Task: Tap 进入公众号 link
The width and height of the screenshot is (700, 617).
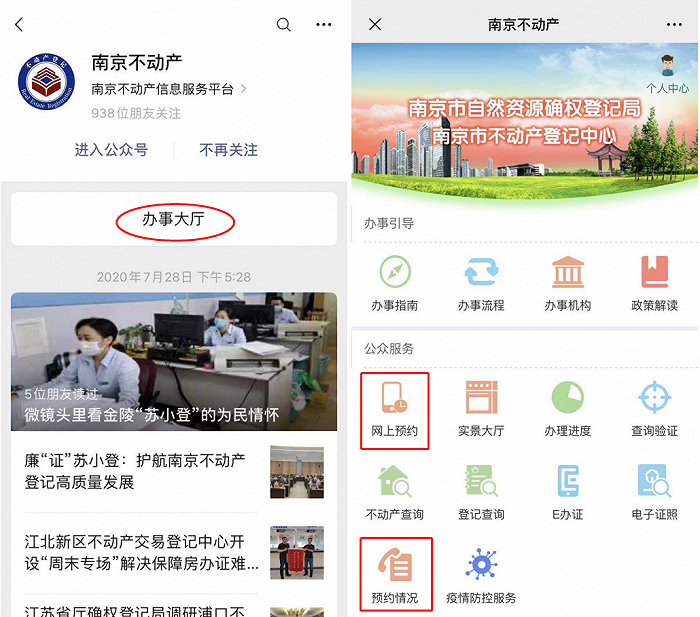Action: coord(111,150)
